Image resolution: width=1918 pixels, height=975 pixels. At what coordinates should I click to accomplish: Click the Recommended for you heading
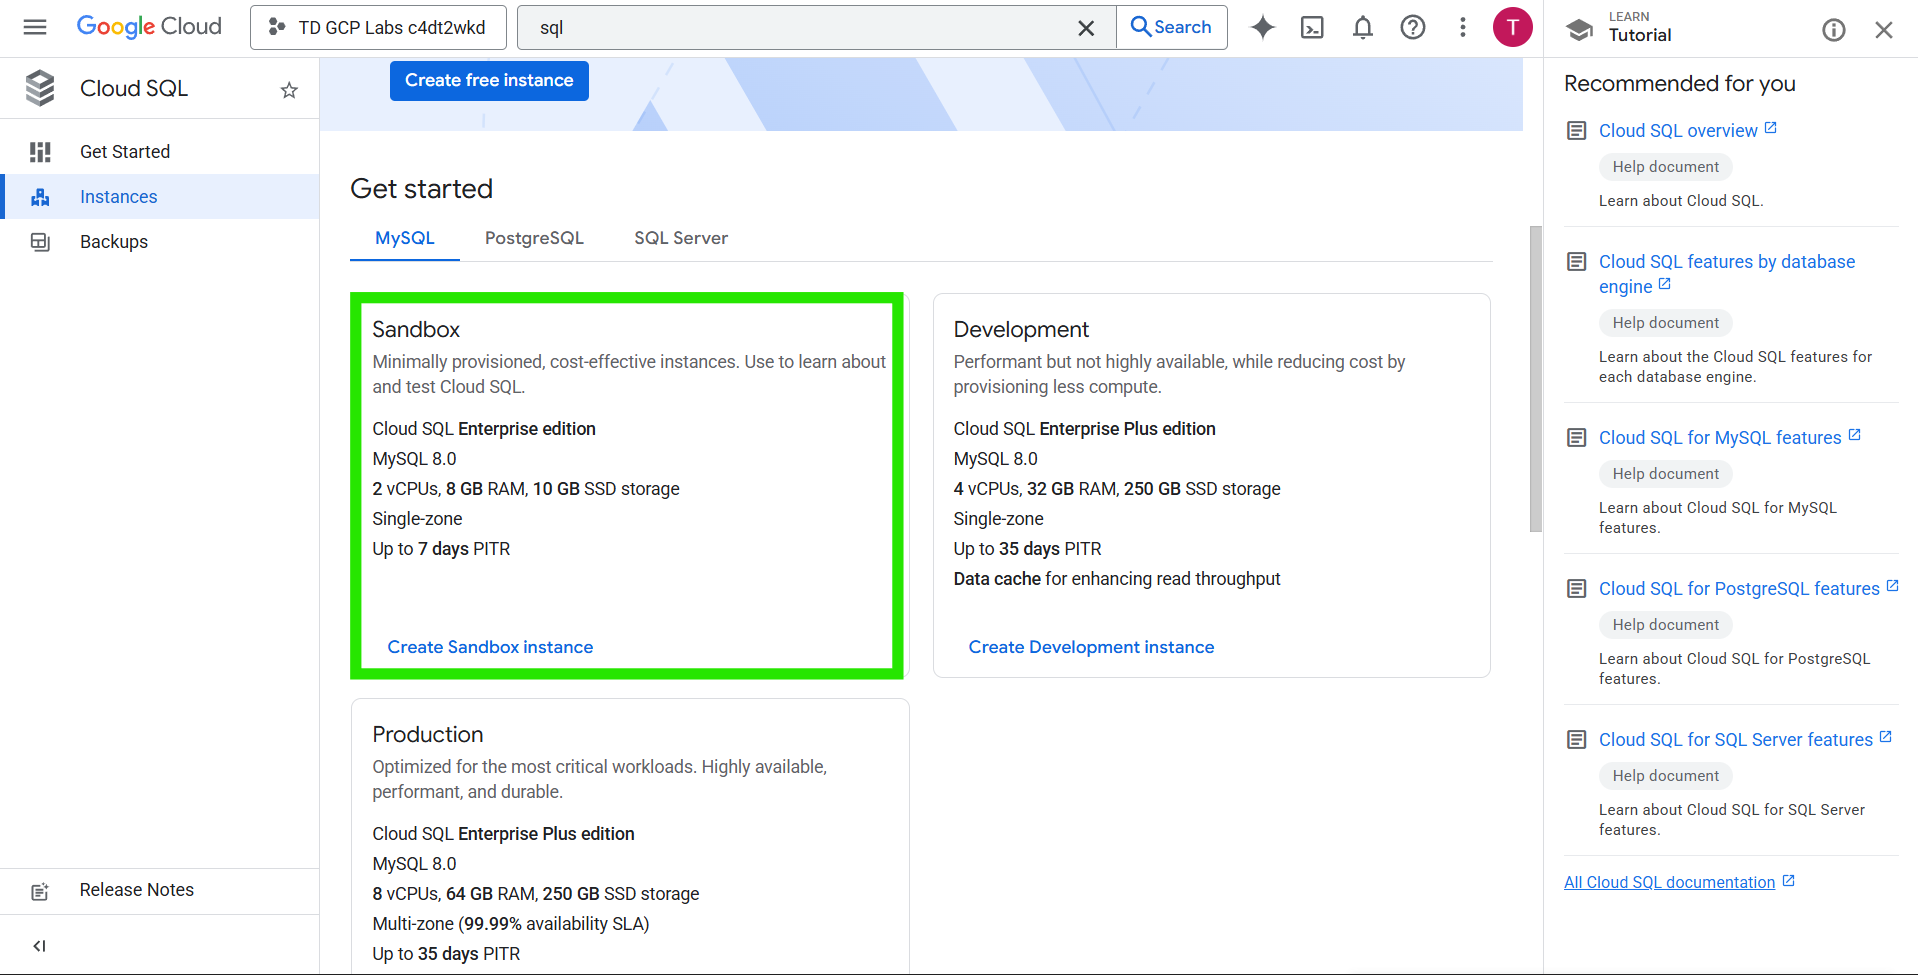pos(1680,84)
